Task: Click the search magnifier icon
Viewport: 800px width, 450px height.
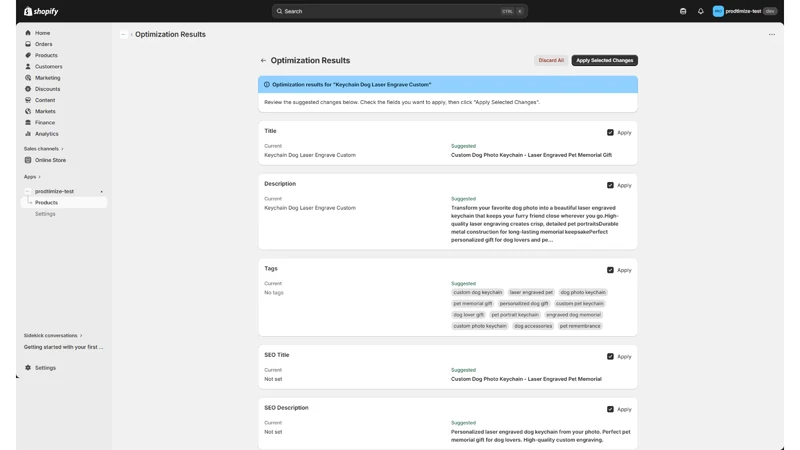Action: pos(279,11)
